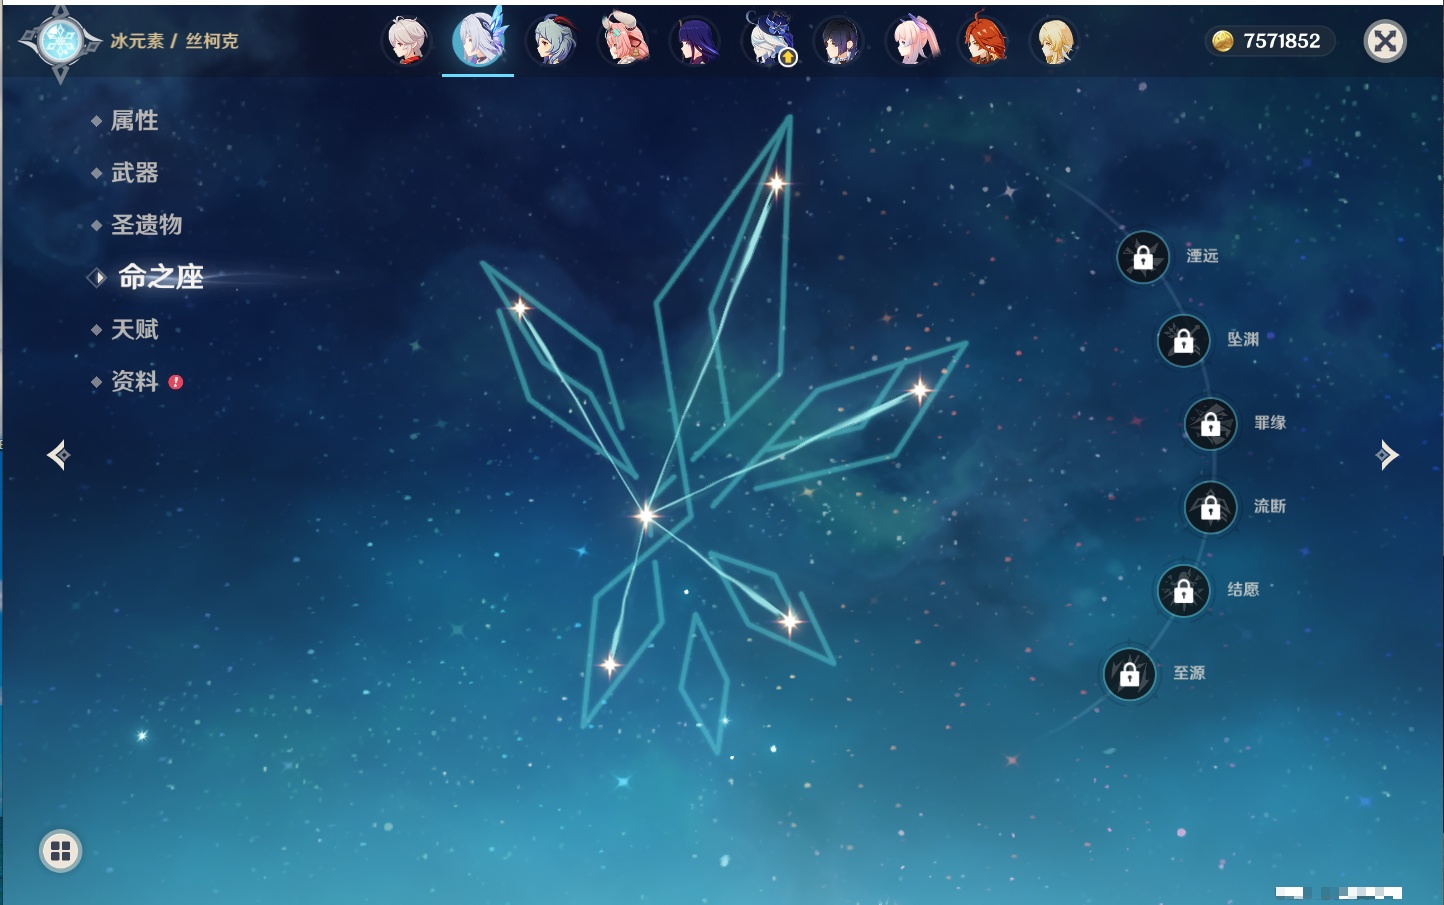Click the Mora coin icon
The image size is (1444, 905).
(x=1222, y=41)
